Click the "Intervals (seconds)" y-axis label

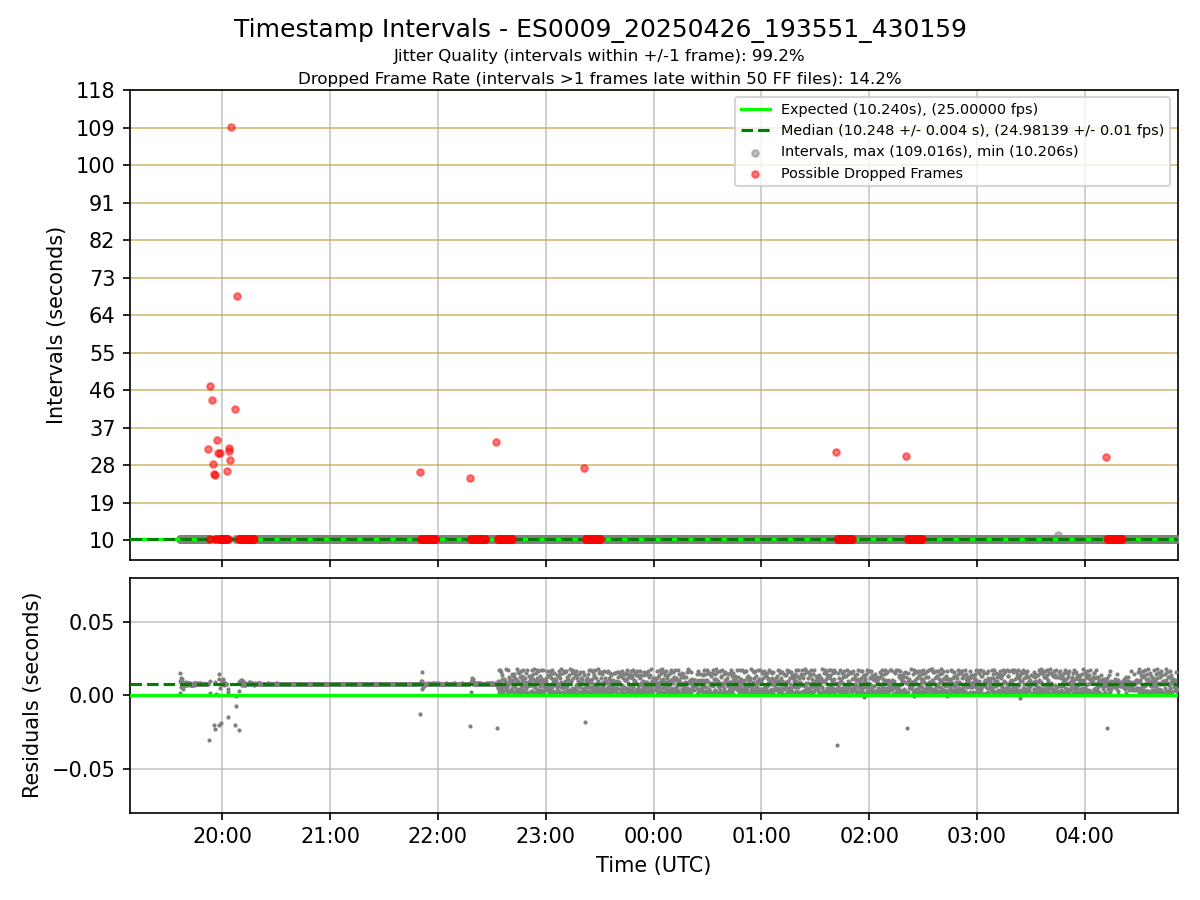click(x=56, y=325)
